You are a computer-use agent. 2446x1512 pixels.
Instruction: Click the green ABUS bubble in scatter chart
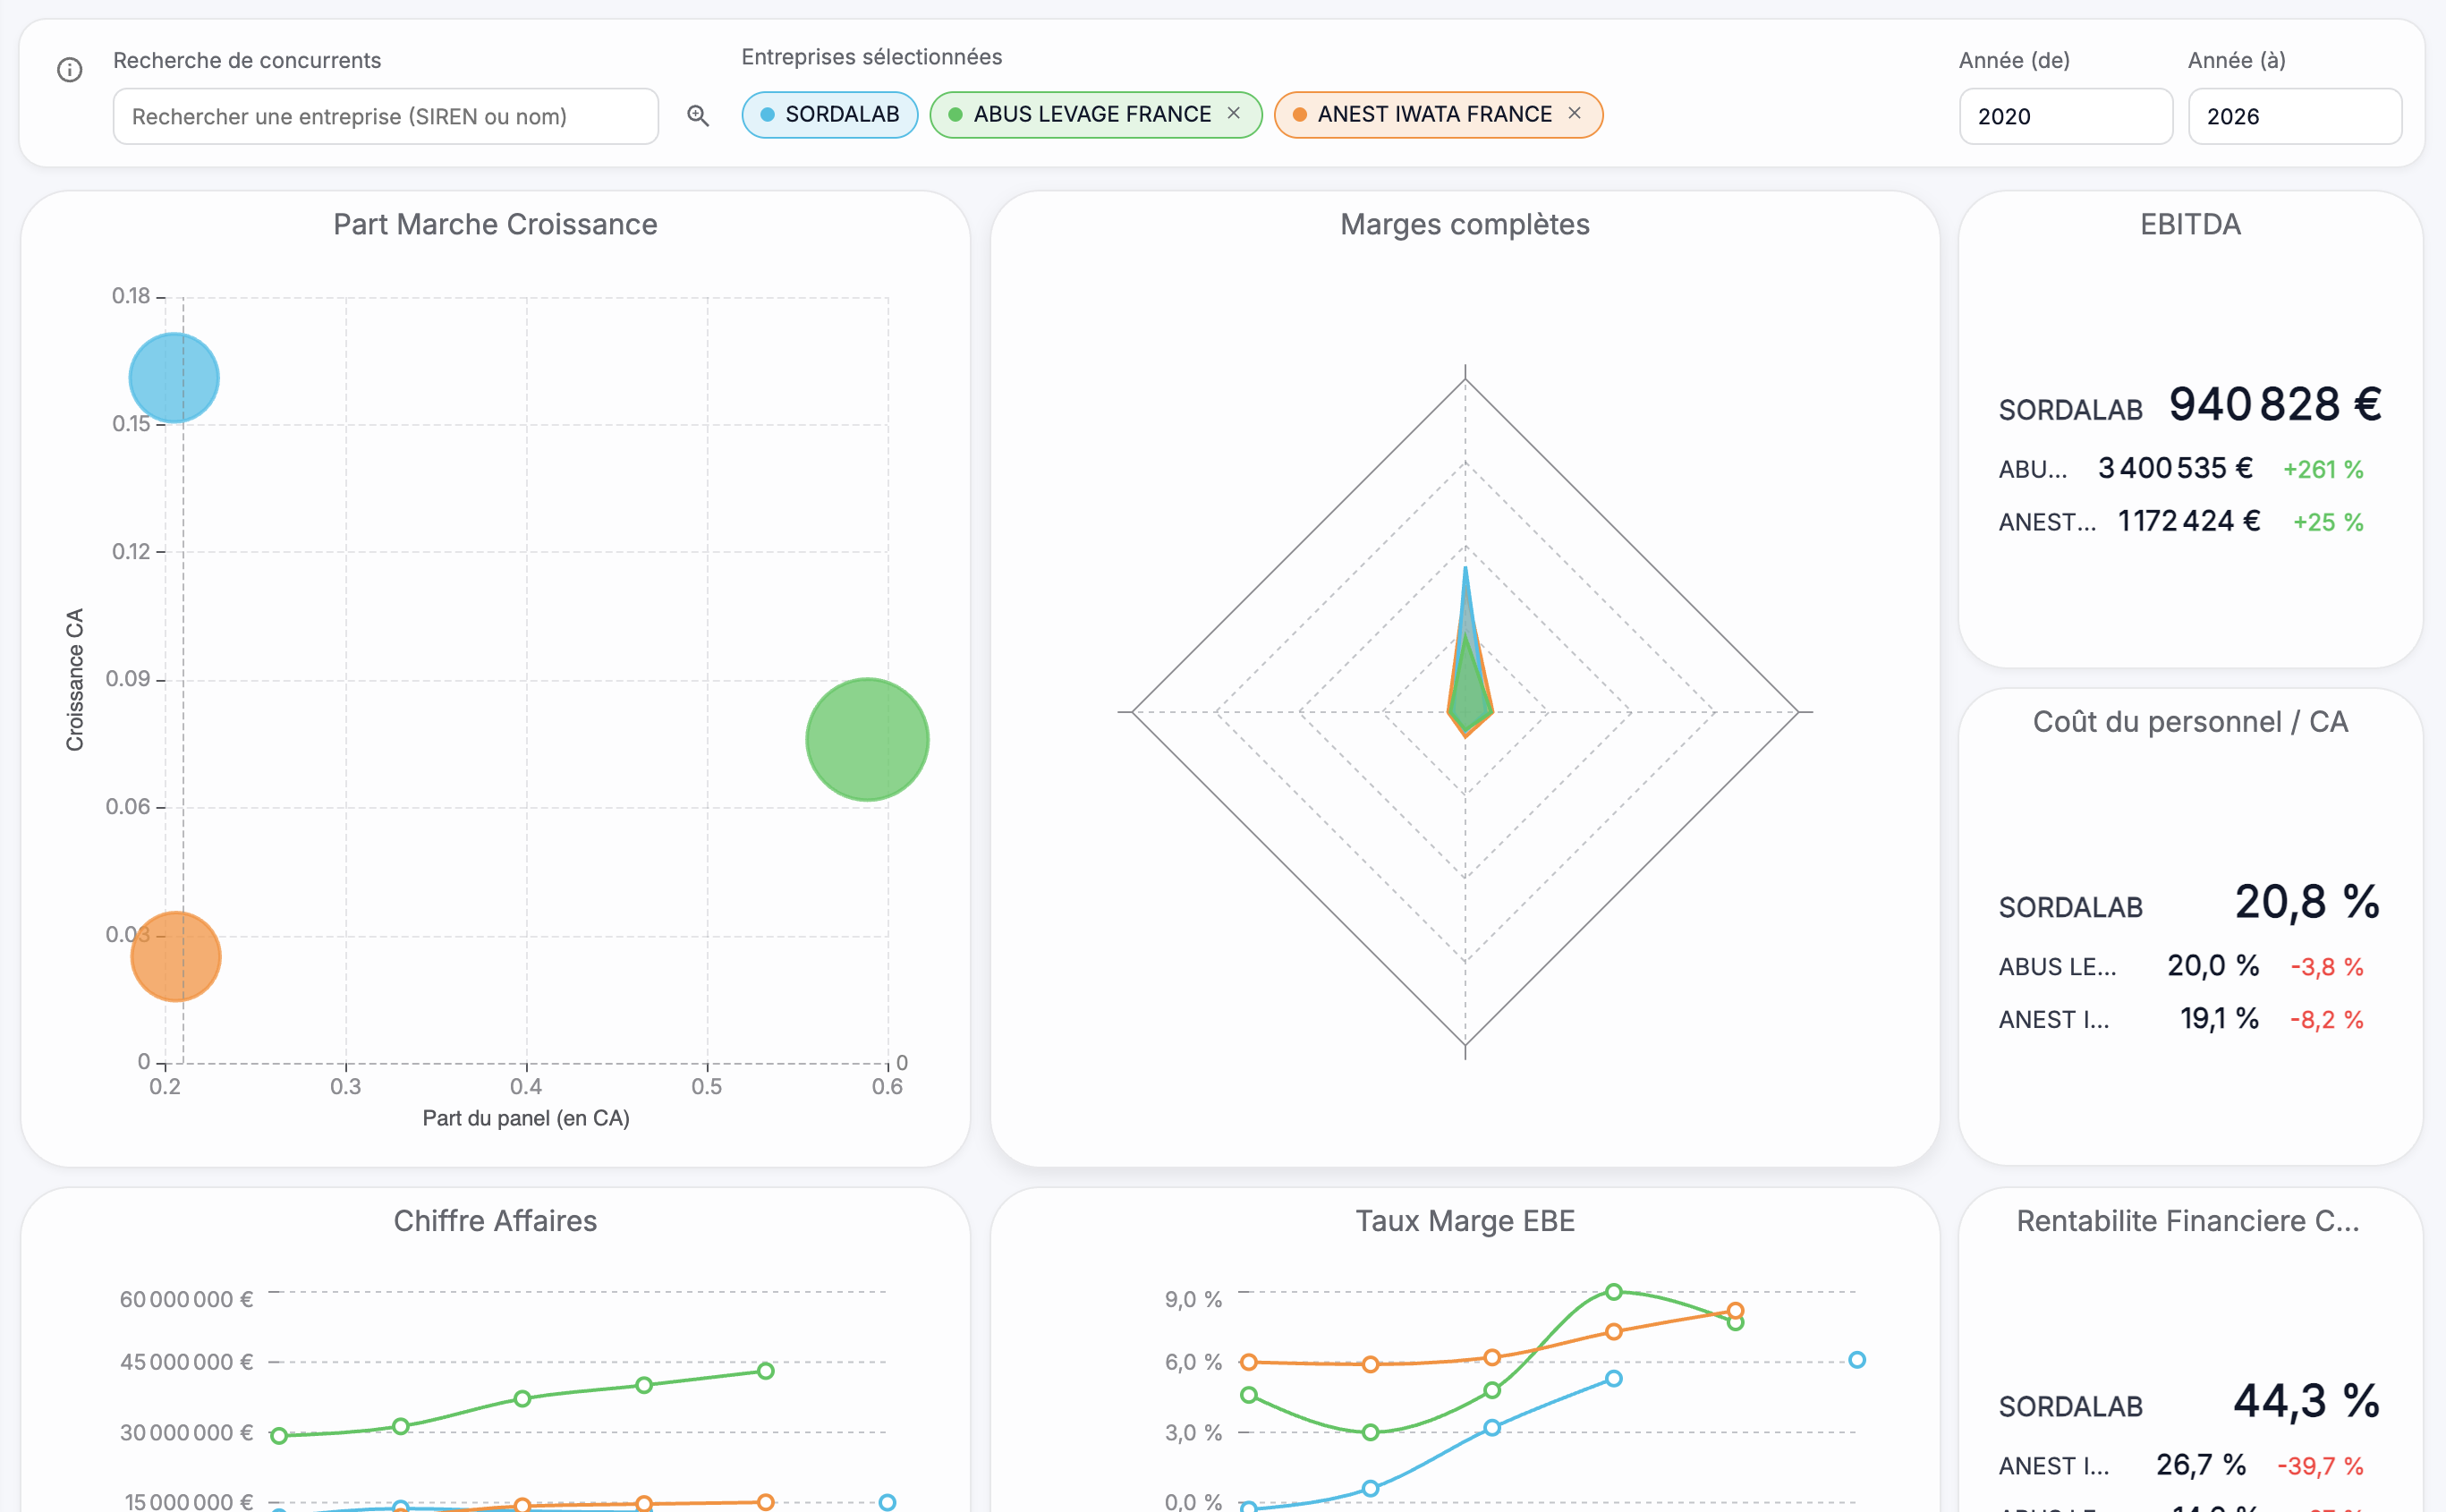click(867, 740)
